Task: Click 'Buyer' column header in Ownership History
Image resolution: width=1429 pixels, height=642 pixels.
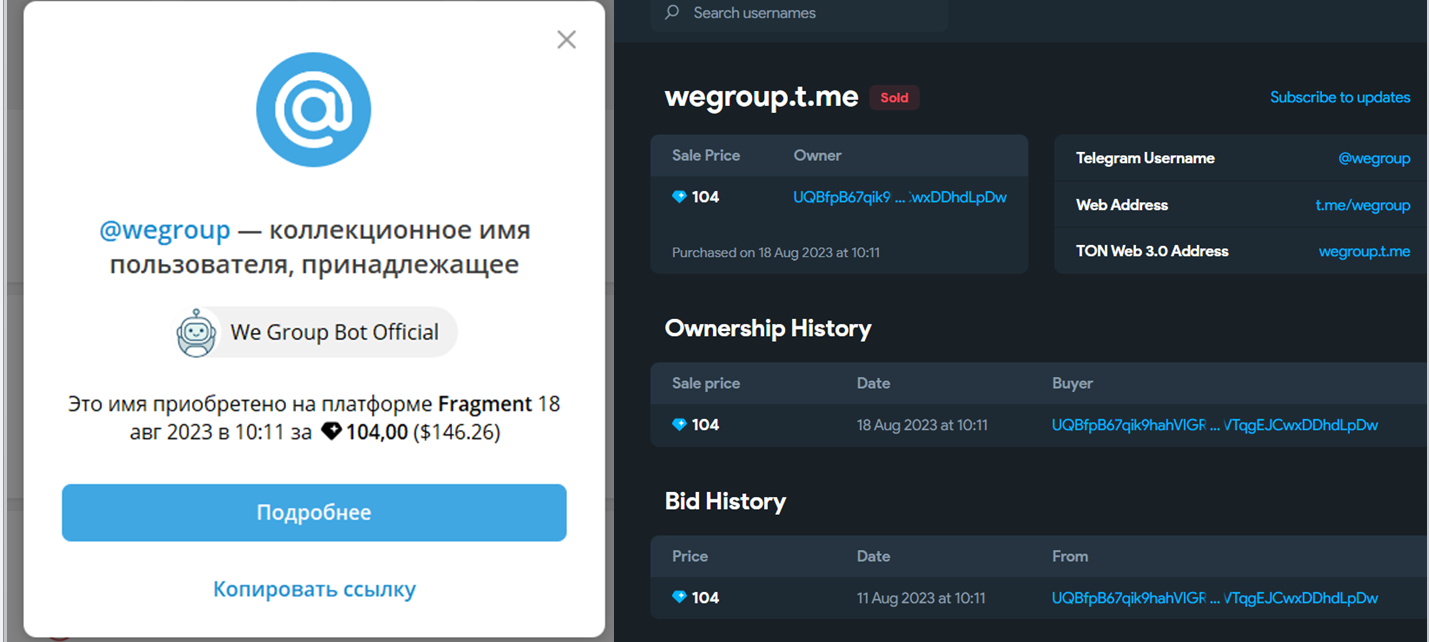Action: [1073, 383]
